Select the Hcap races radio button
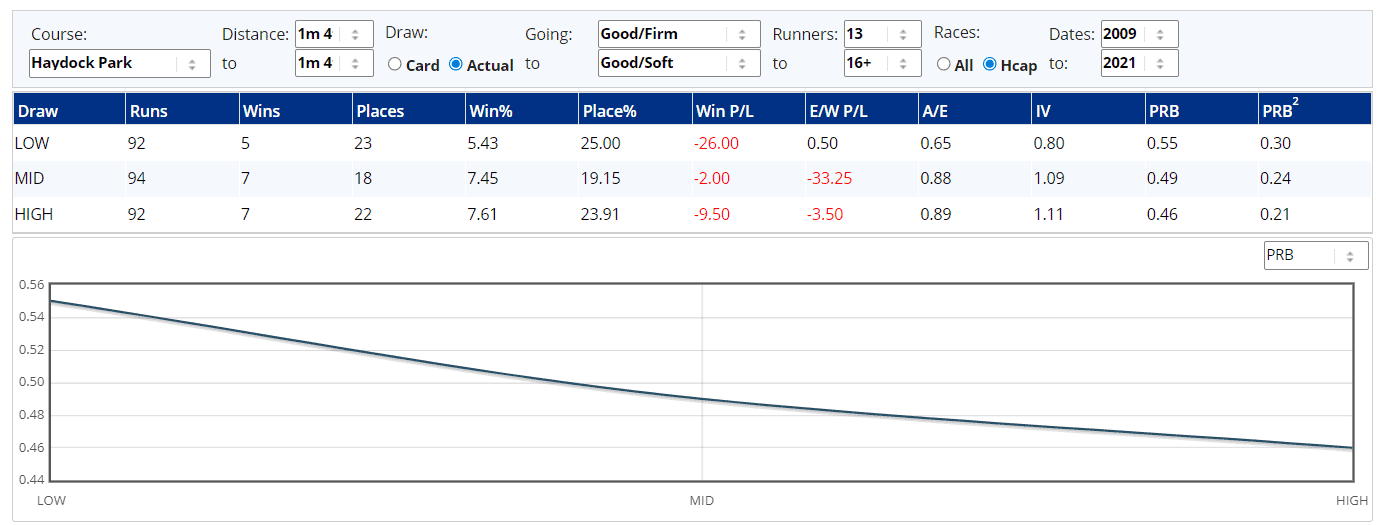This screenshot has height=525, width=1386. coord(990,65)
